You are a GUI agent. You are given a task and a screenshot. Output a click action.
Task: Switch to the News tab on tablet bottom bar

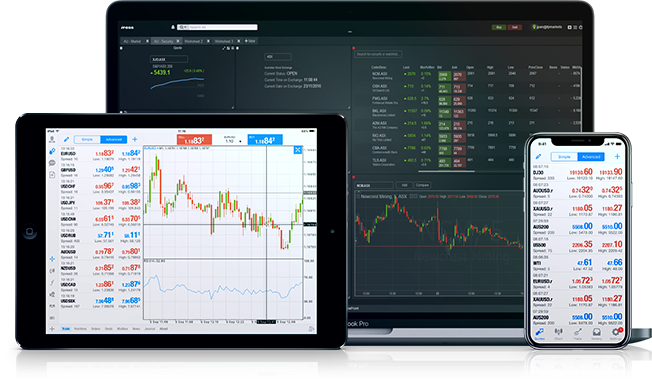136,329
